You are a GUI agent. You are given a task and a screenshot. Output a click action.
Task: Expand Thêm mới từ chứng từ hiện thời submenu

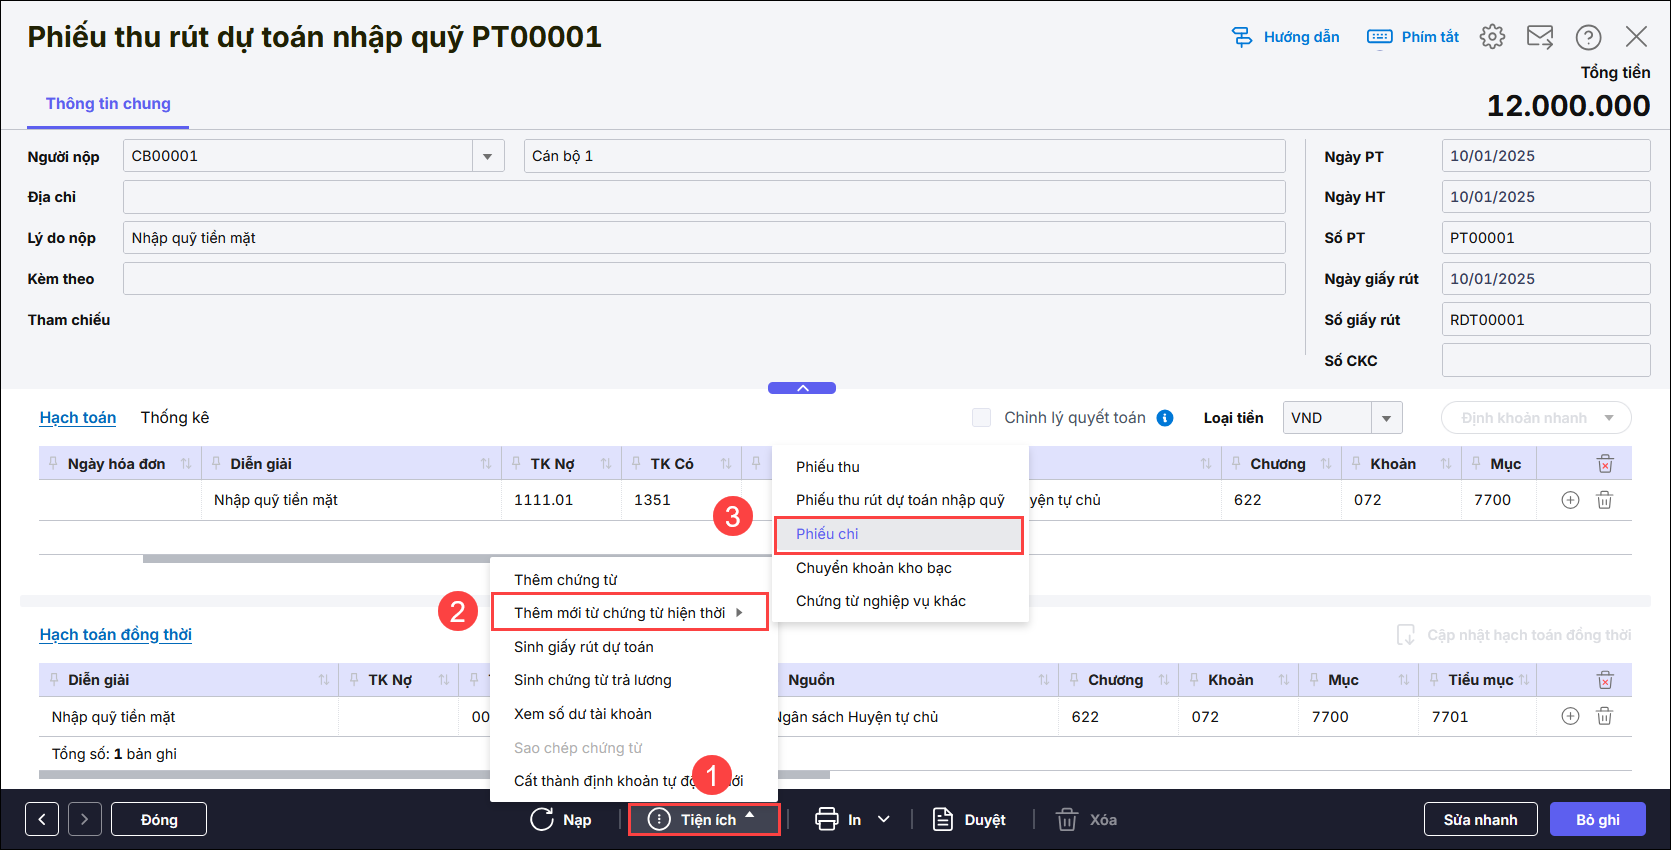630,613
